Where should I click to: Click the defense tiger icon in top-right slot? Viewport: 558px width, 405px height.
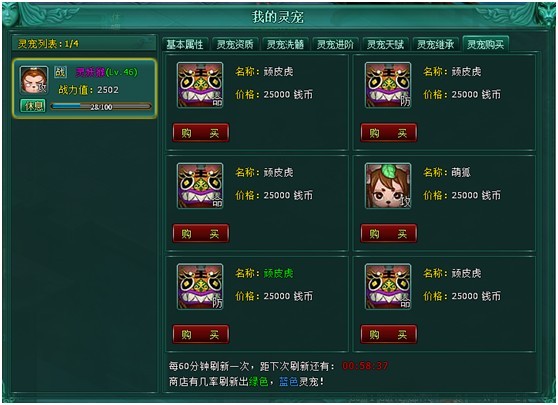click(x=388, y=85)
